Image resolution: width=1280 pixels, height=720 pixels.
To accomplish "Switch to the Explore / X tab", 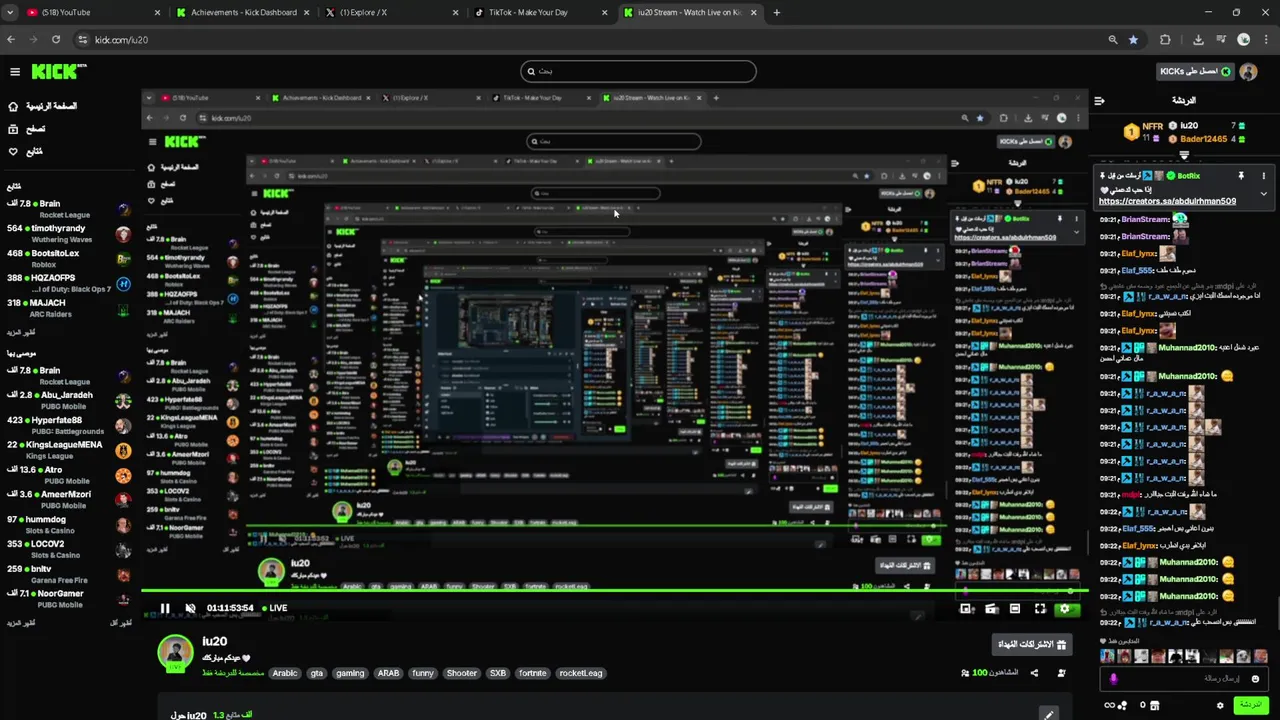I will pos(393,12).
